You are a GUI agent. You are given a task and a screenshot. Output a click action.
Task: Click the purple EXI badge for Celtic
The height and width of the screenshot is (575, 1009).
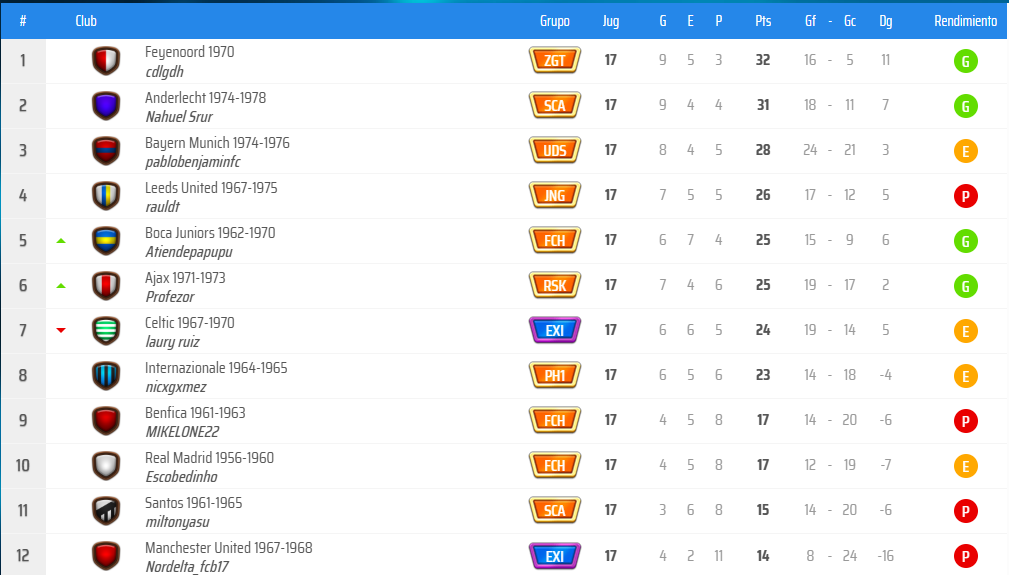pos(554,331)
